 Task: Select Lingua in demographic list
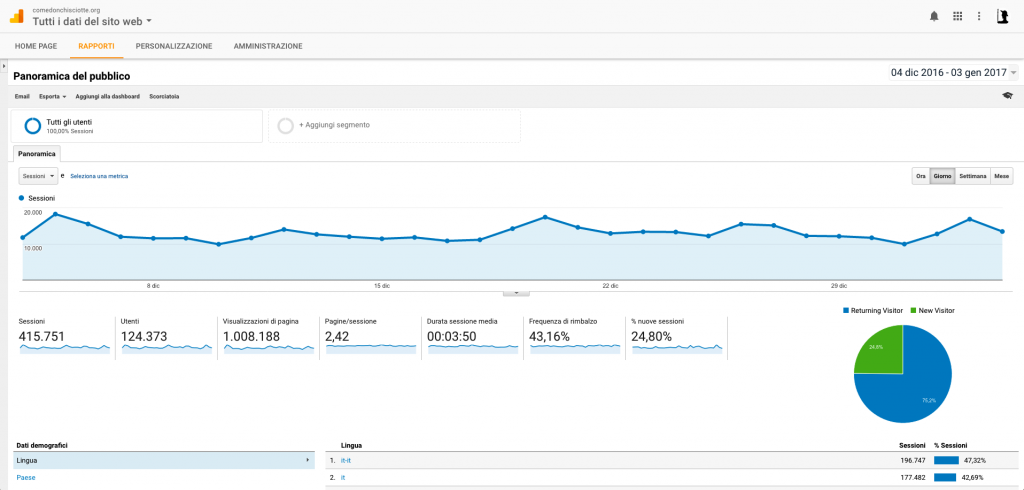click(x=163, y=461)
